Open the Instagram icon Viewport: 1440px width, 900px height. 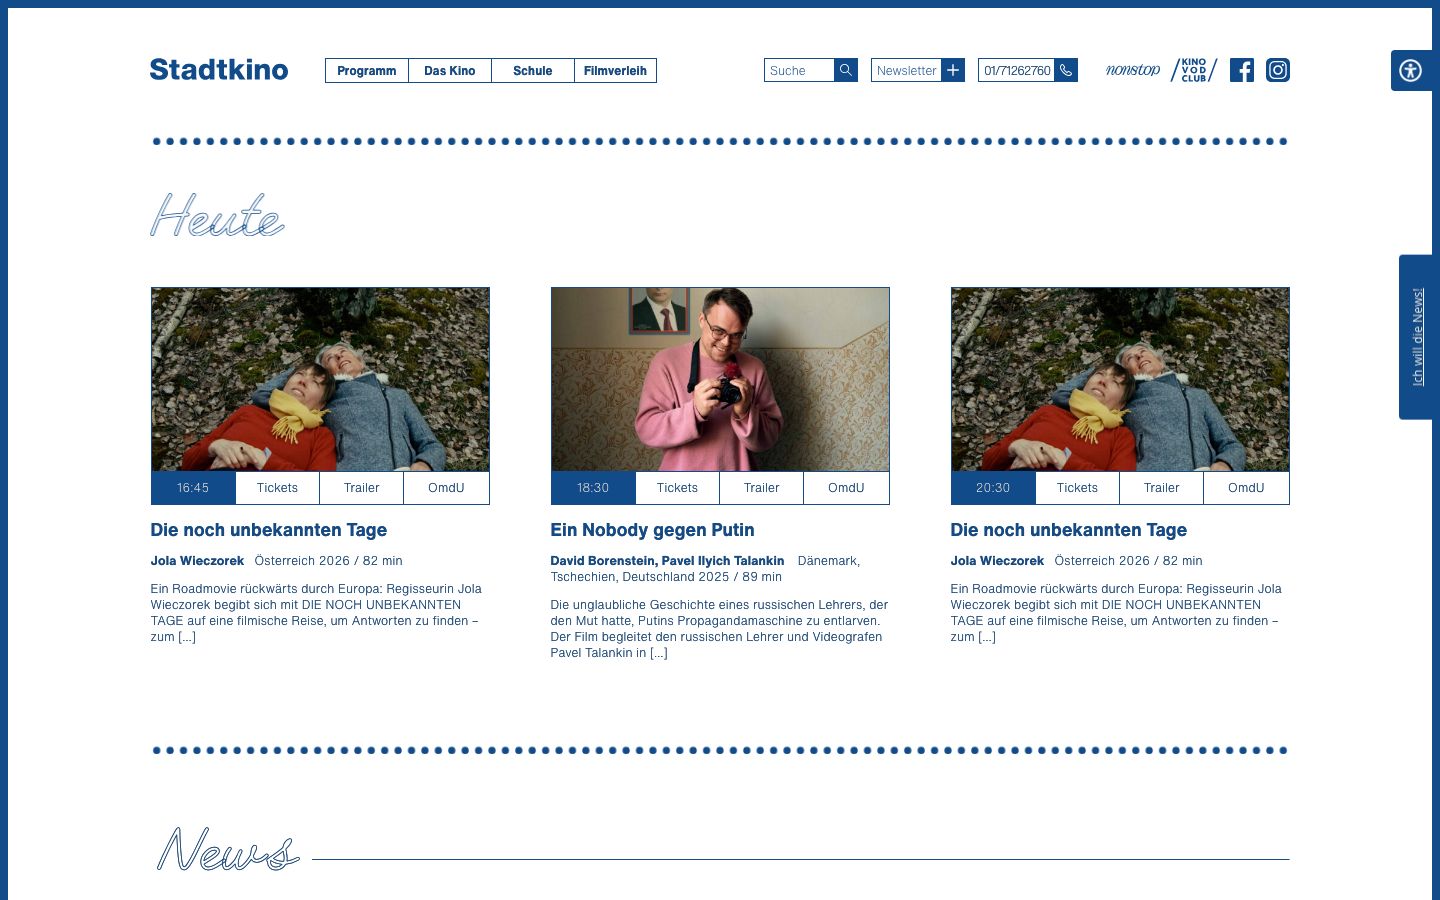point(1278,70)
